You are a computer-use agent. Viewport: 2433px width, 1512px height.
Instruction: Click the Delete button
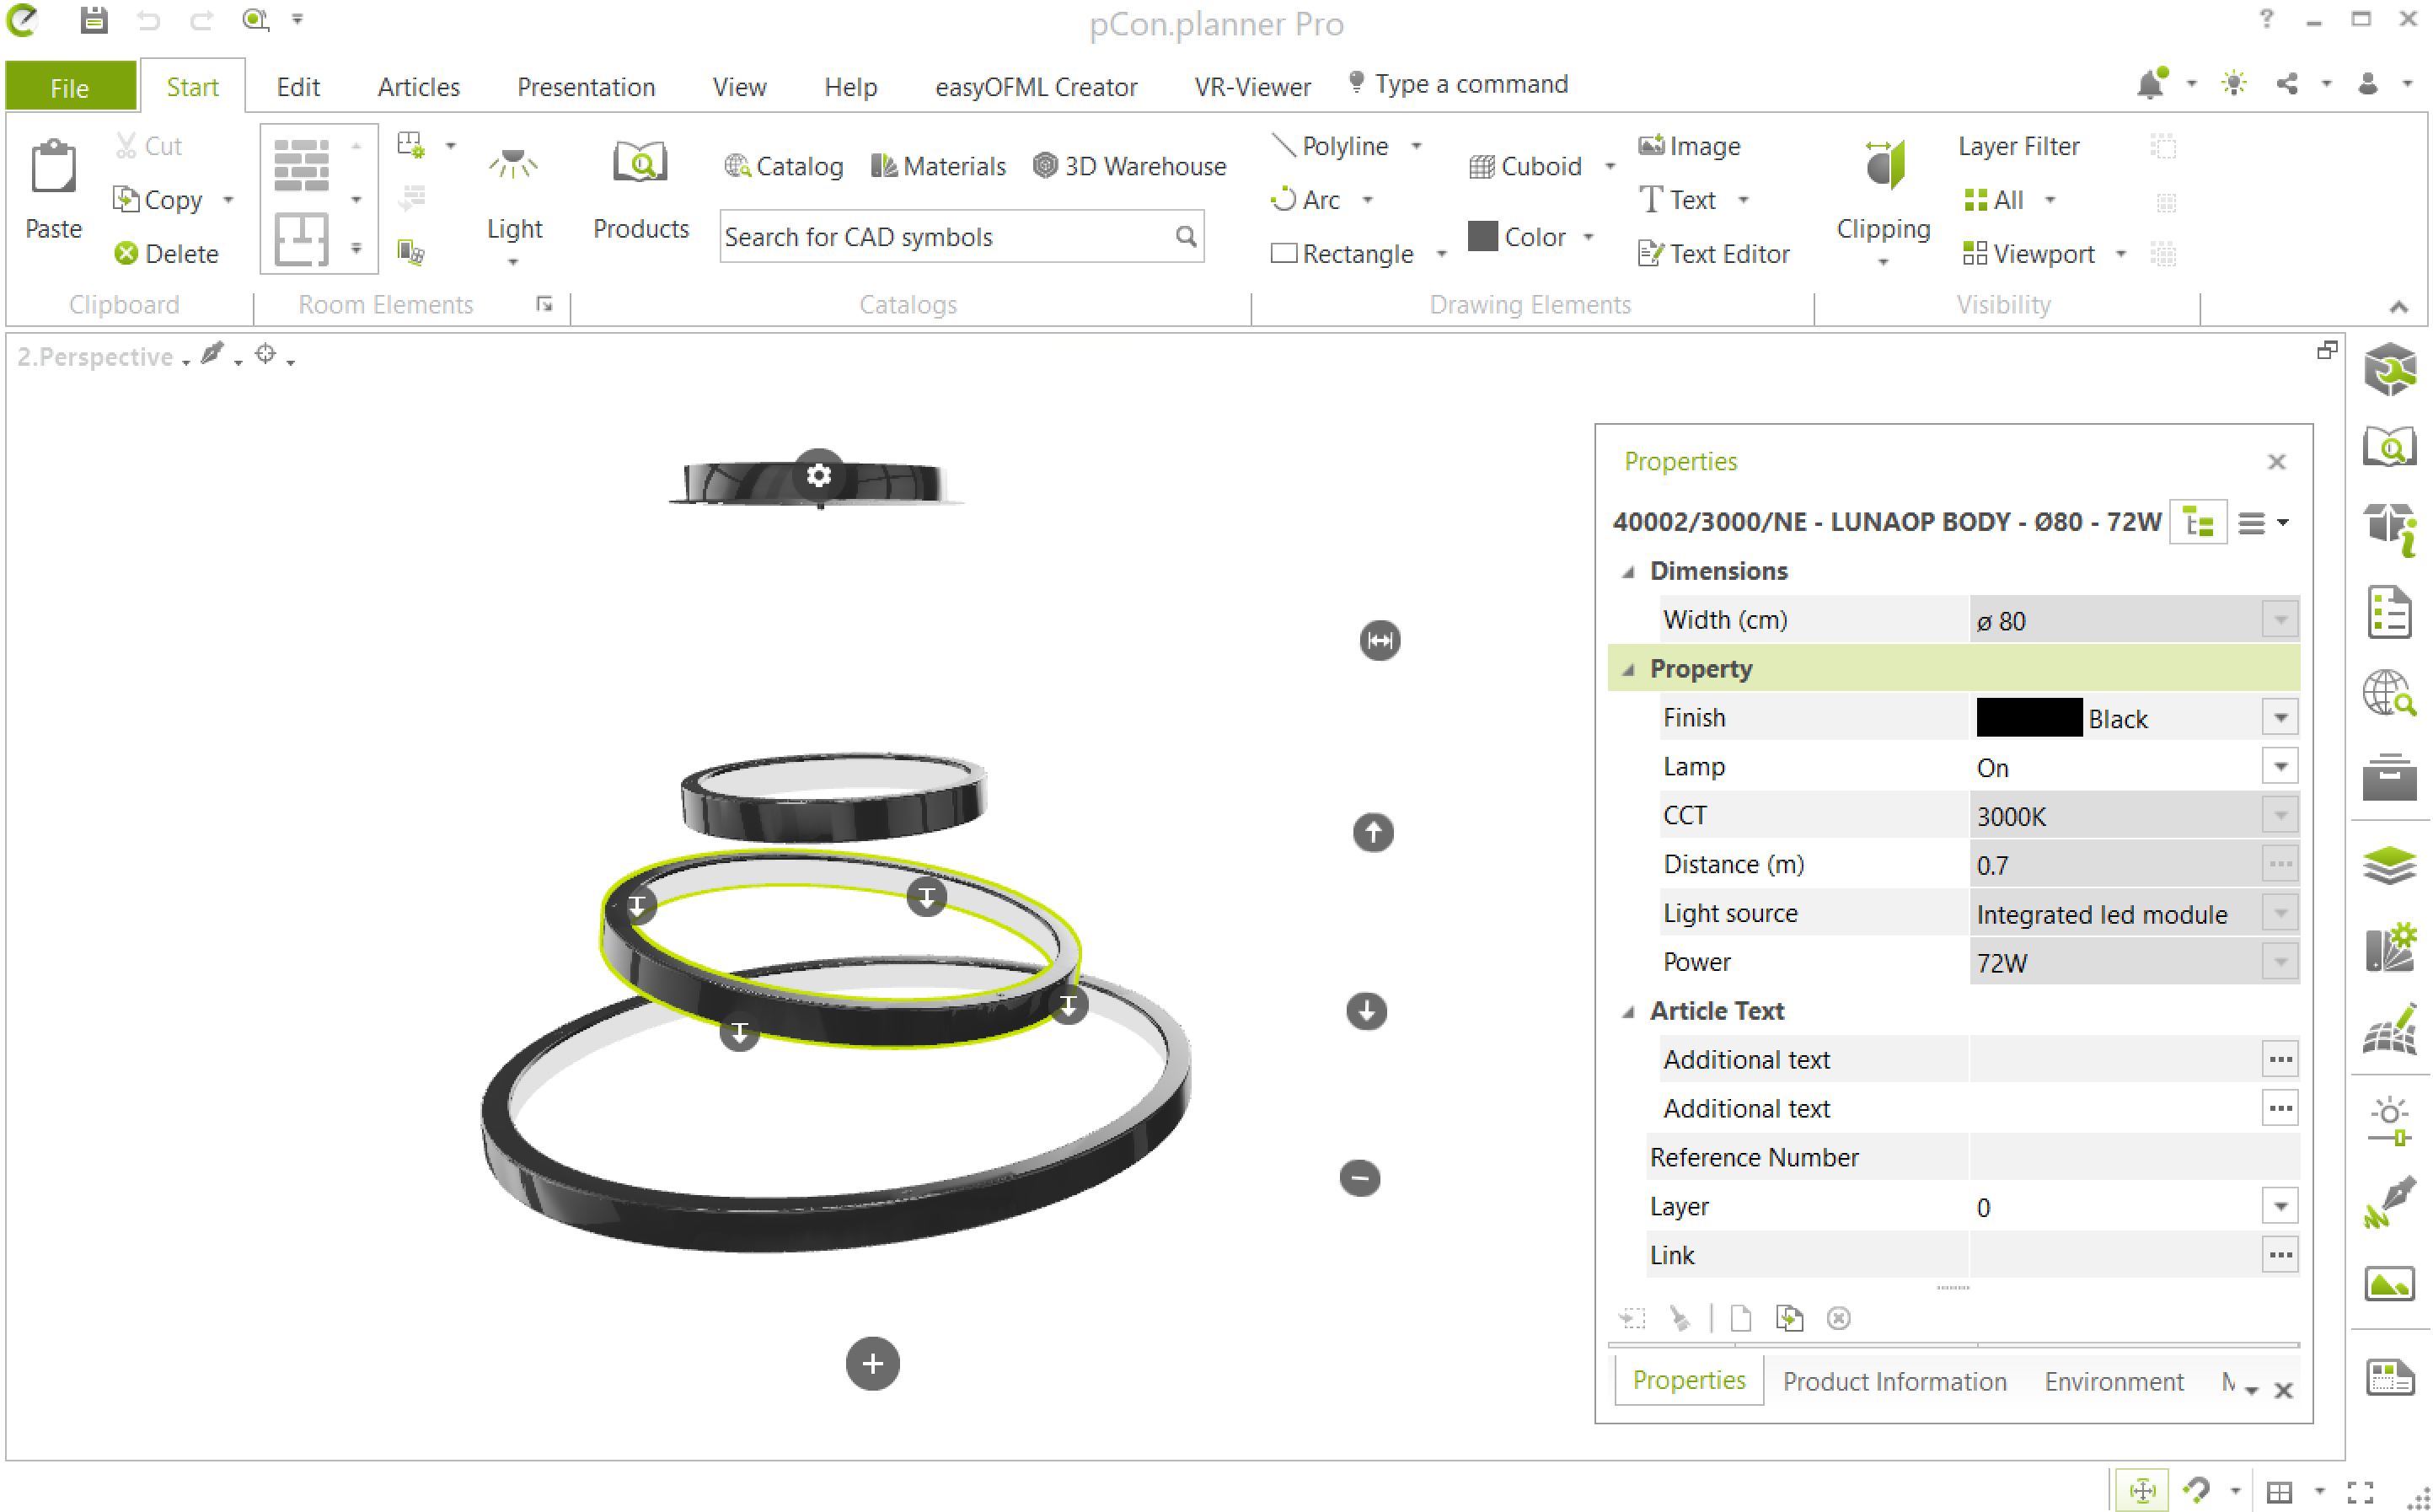tap(166, 254)
